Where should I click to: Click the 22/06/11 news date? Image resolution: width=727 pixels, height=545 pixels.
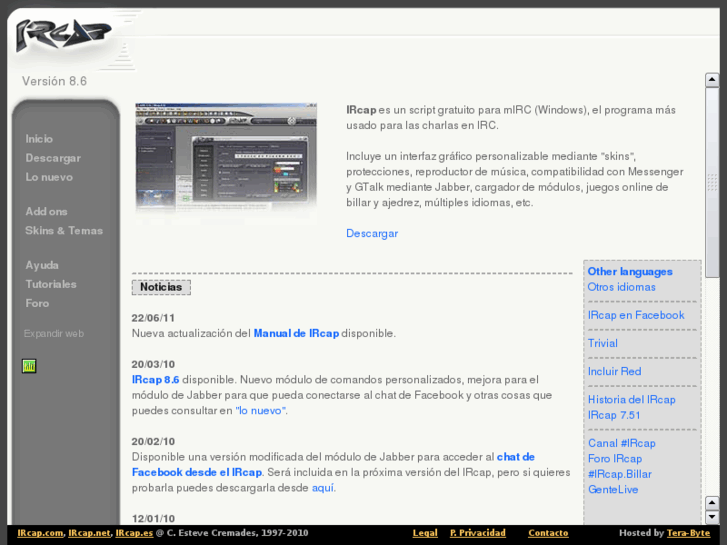tap(153, 318)
